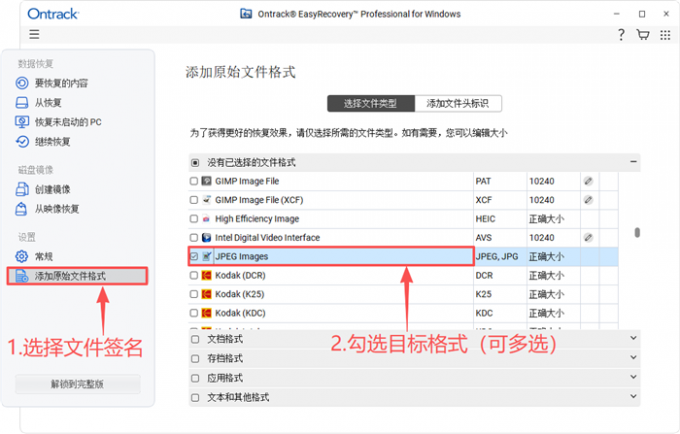Check the Kodak (KDC) checkbox
680x434 pixels.
[x=194, y=313]
